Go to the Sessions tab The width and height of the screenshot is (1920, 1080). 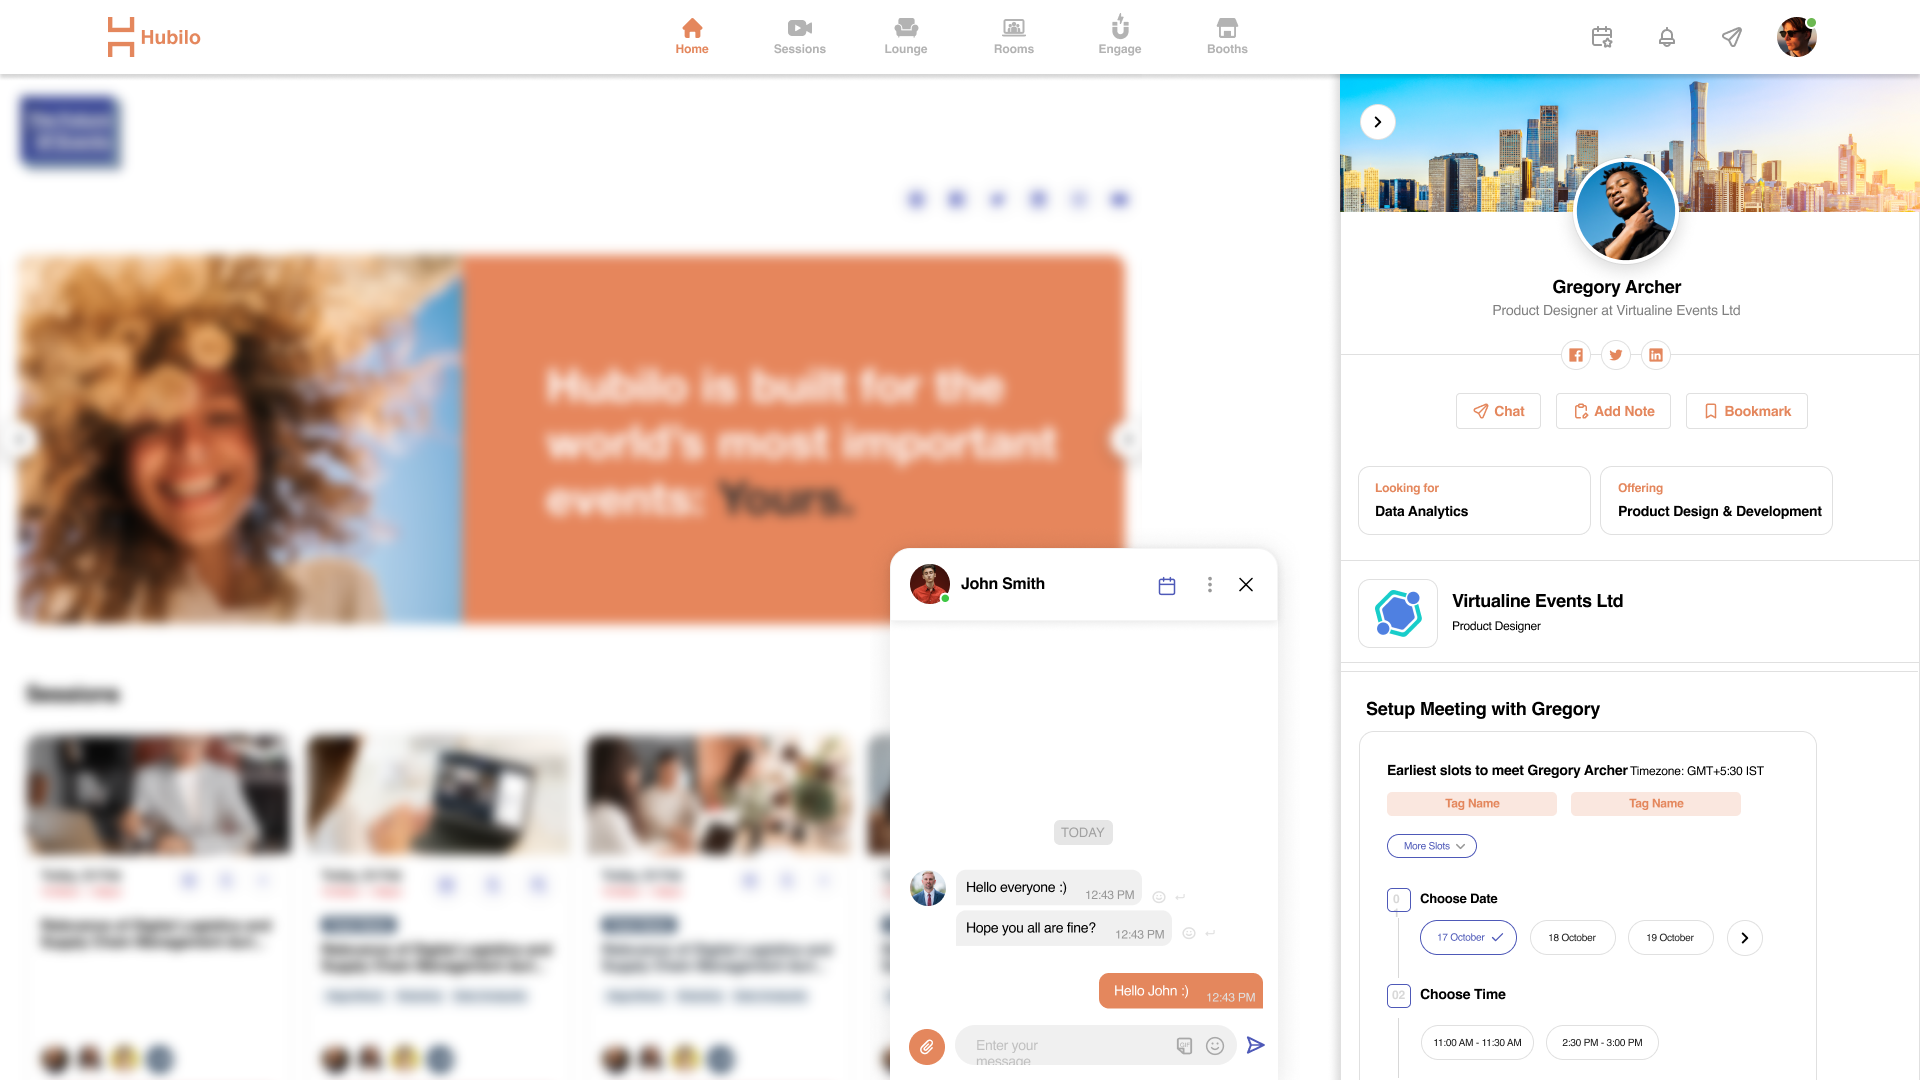(799, 36)
